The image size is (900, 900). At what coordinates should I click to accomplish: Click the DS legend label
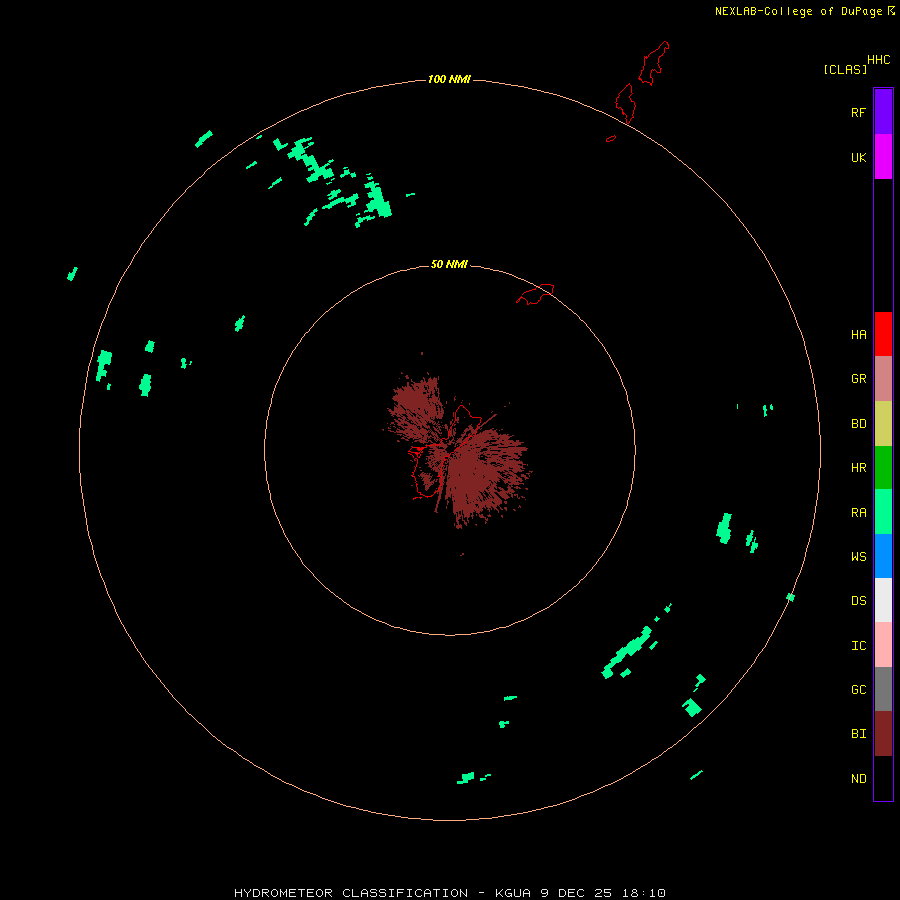click(858, 601)
